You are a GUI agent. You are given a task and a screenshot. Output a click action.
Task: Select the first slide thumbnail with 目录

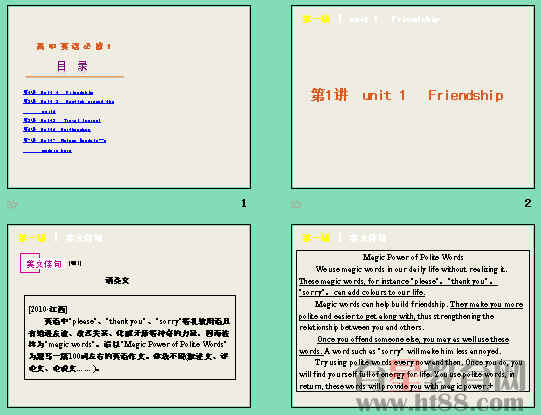click(129, 97)
